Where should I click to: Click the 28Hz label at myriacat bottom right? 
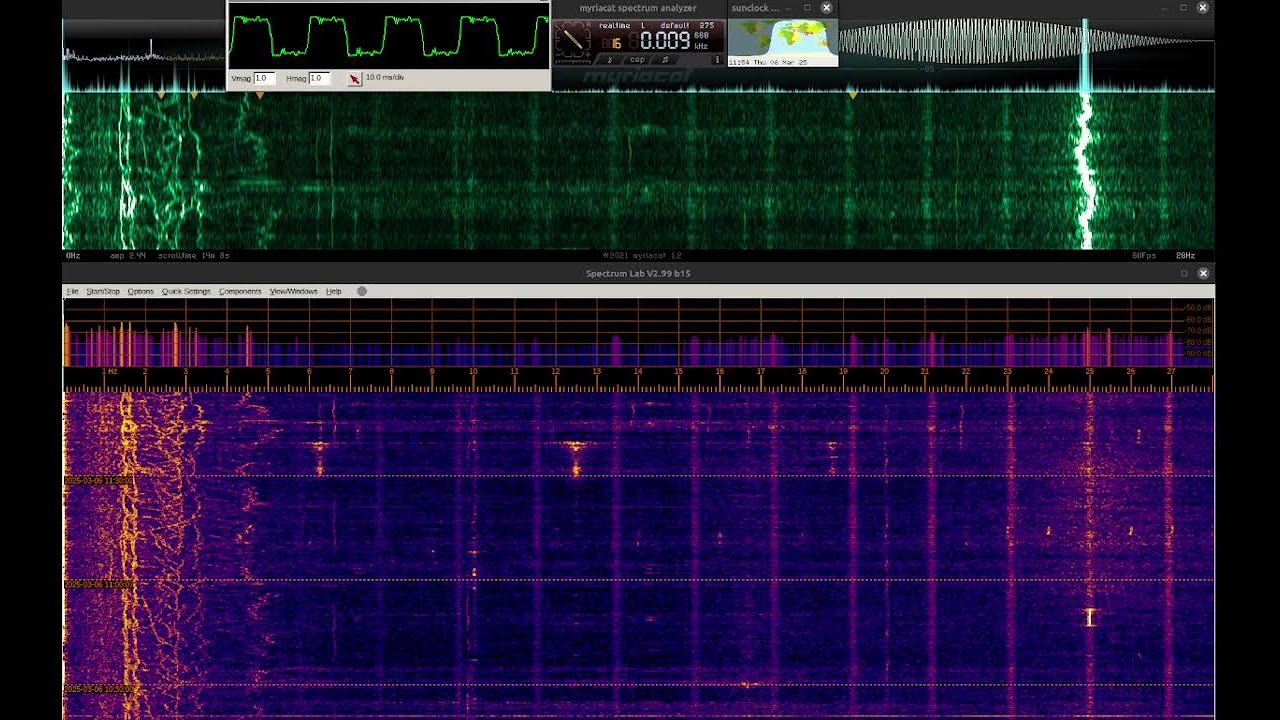(x=1184, y=256)
